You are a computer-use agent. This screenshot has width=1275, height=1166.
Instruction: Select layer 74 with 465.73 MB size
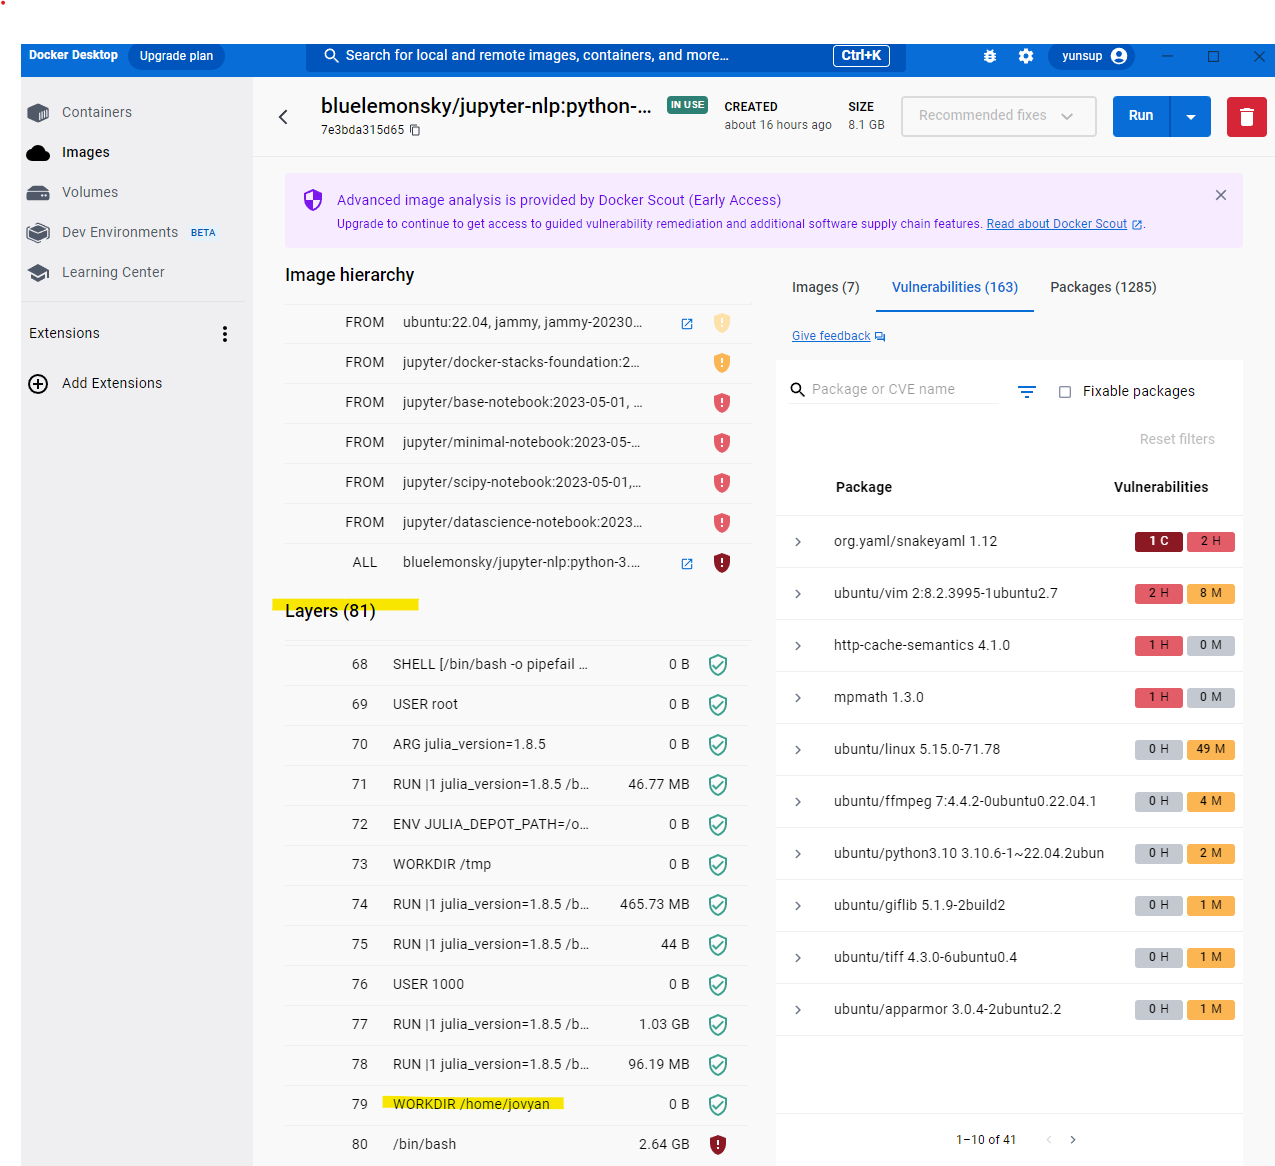(516, 905)
